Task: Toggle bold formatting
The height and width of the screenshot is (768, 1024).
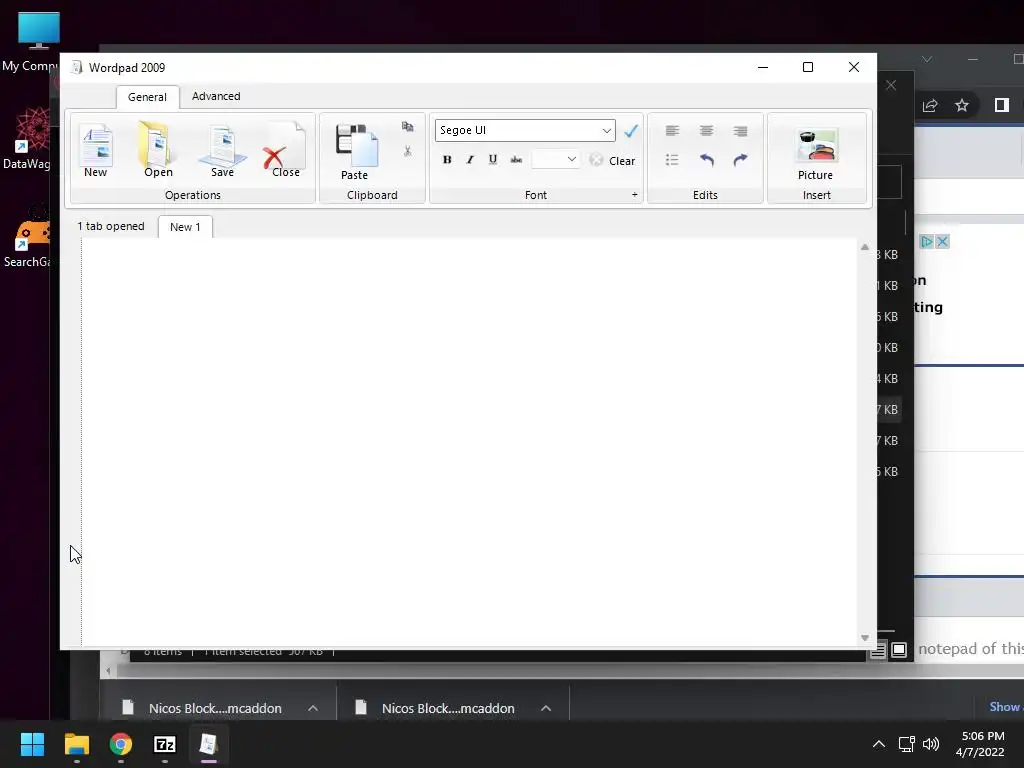Action: point(447,160)
